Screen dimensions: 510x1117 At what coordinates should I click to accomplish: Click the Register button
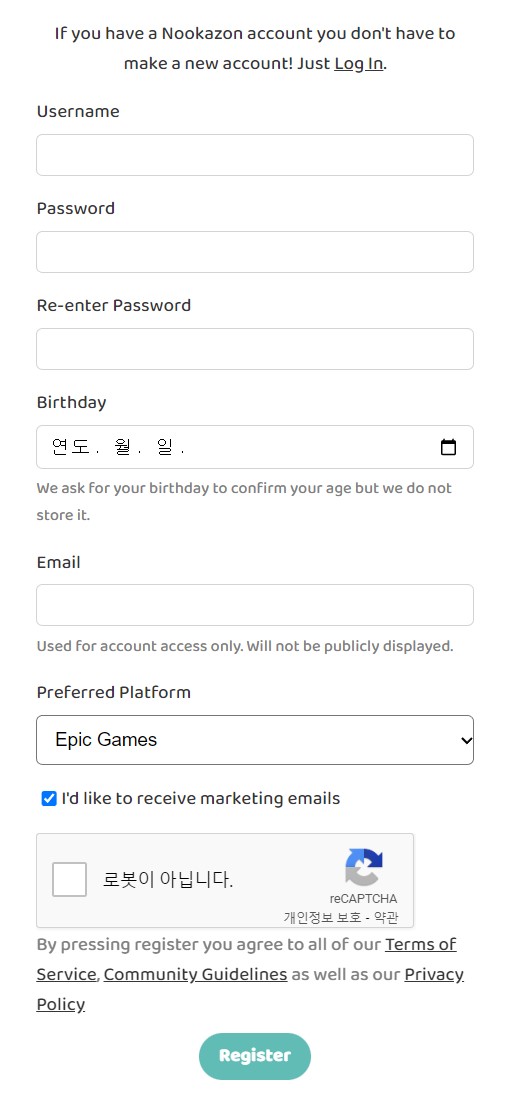tap(255, 1056)
